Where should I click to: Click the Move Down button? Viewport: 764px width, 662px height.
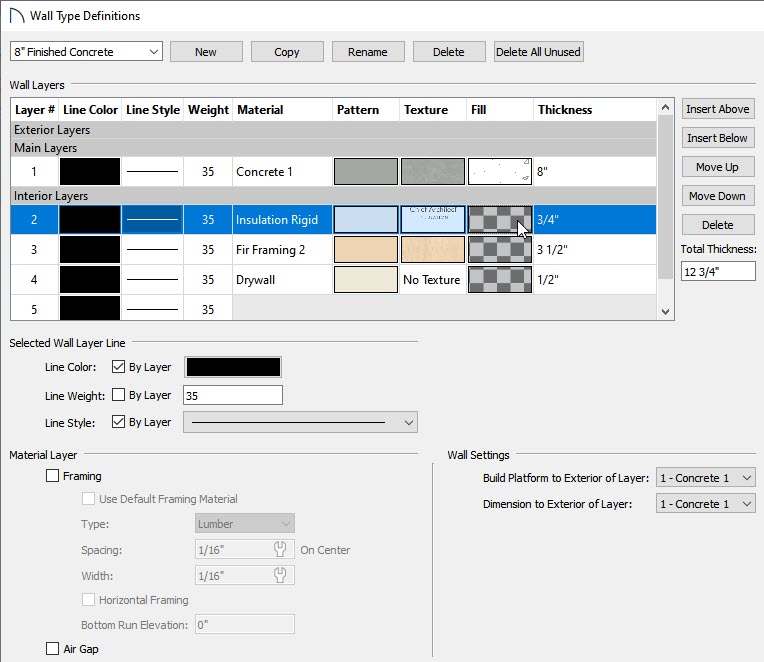(x=718, y=196)
